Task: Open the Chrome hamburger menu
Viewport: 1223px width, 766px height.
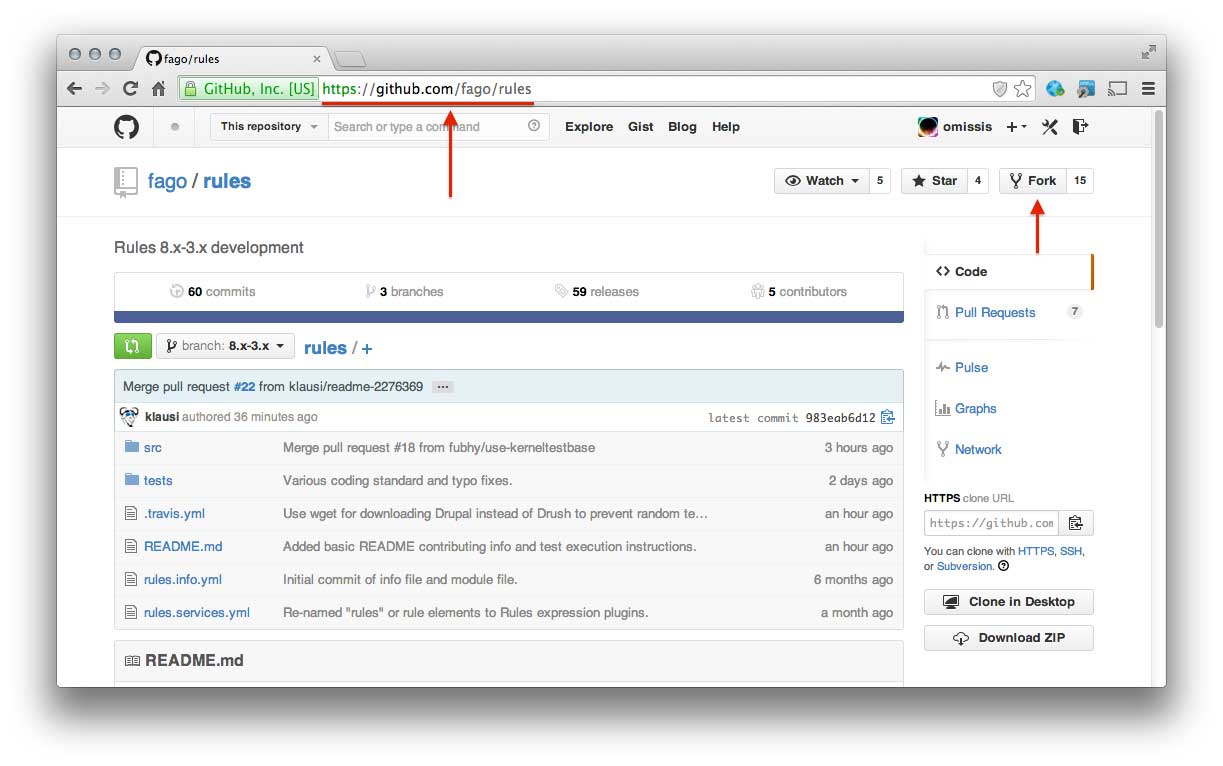Action: (x=1148, y=89)
